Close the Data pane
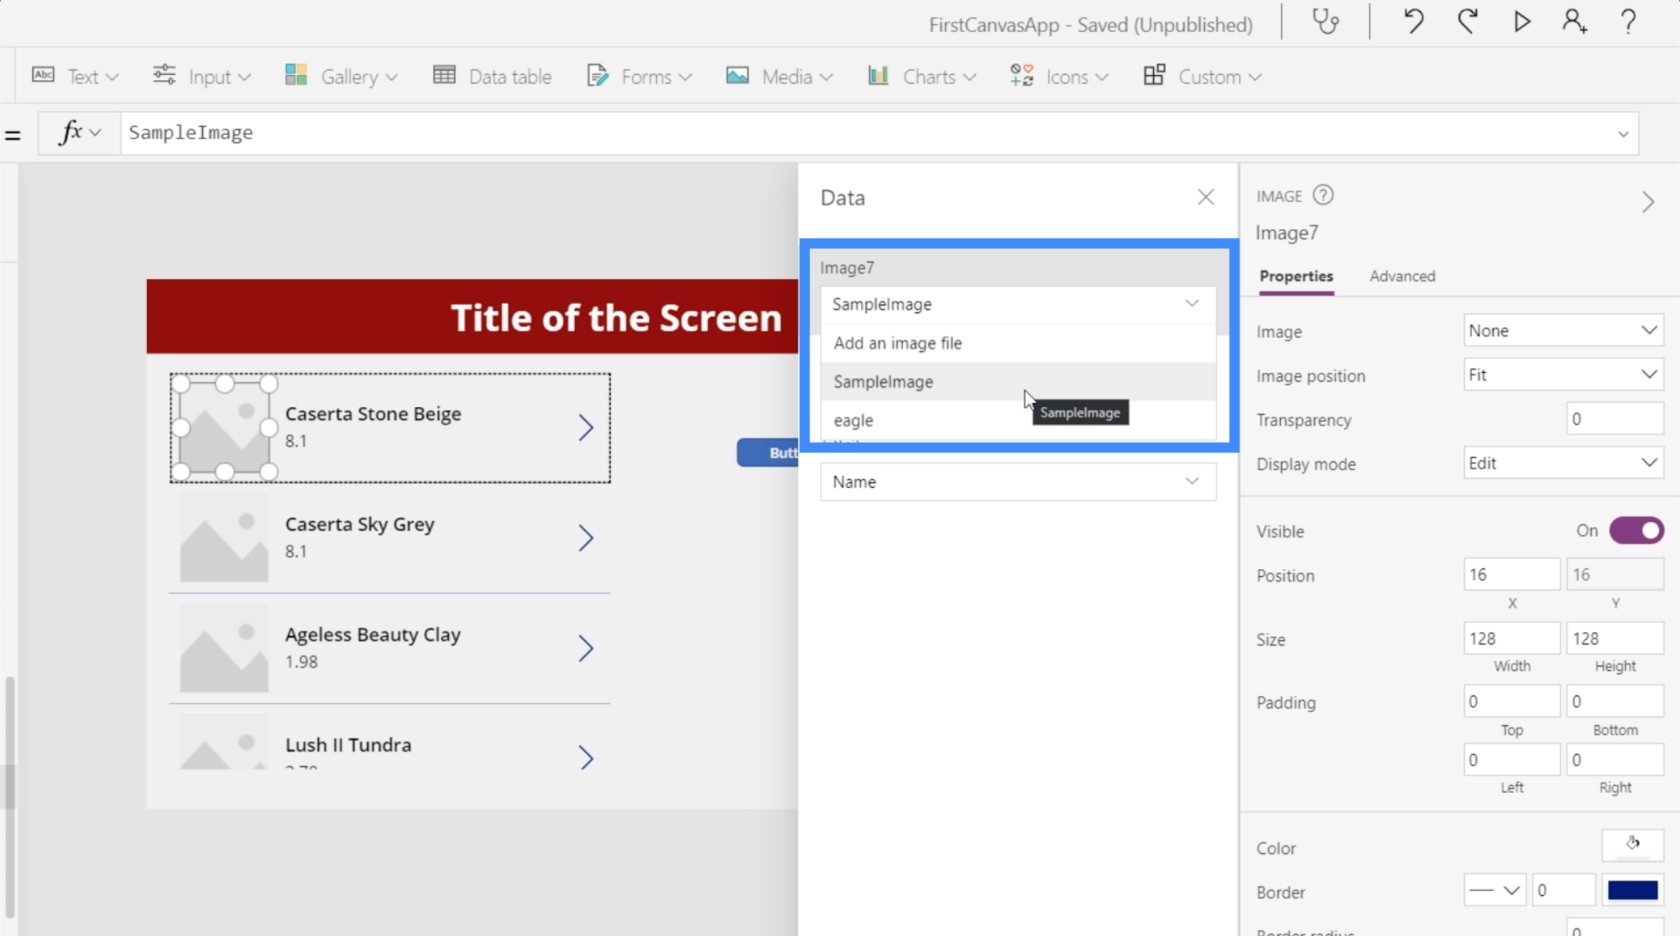 point(1206,197)
